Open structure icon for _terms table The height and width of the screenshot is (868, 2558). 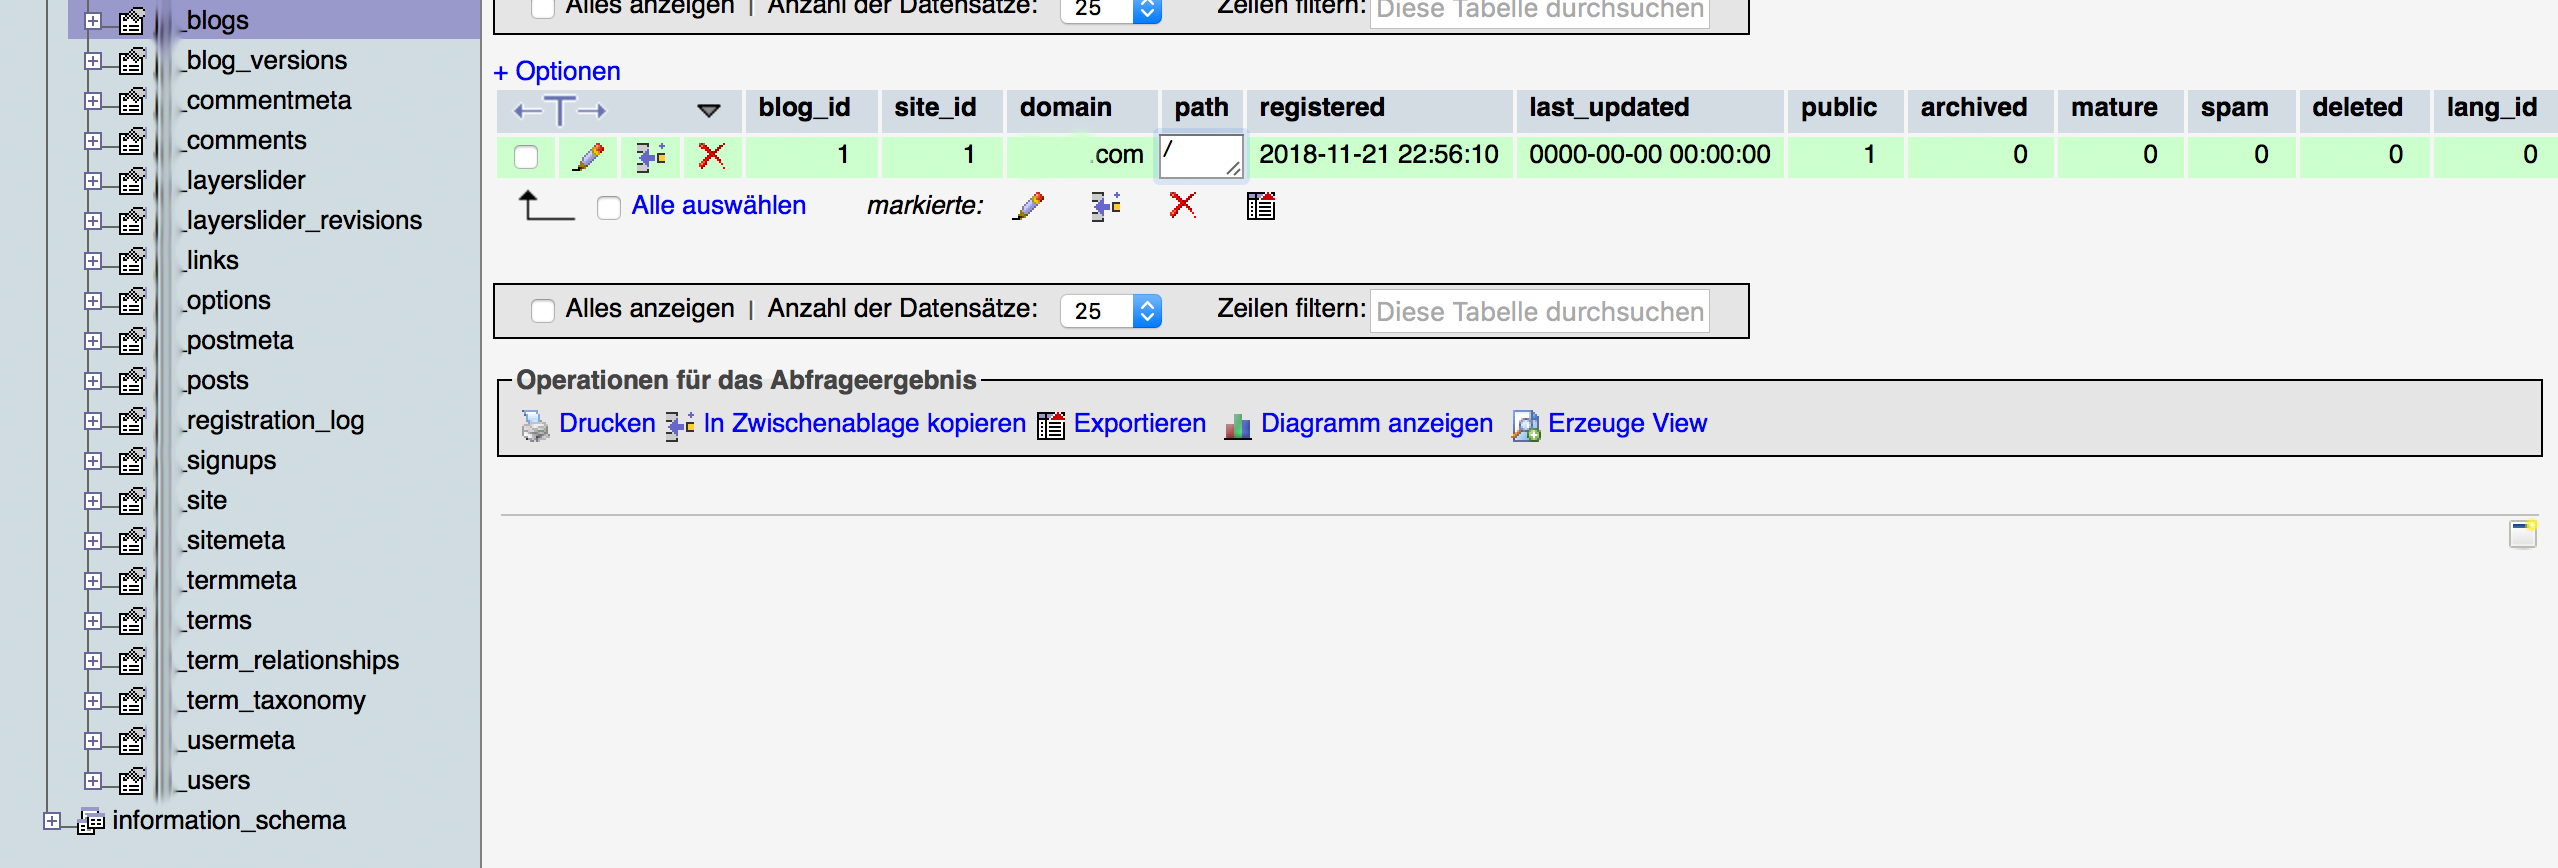[x=132, y=621]
